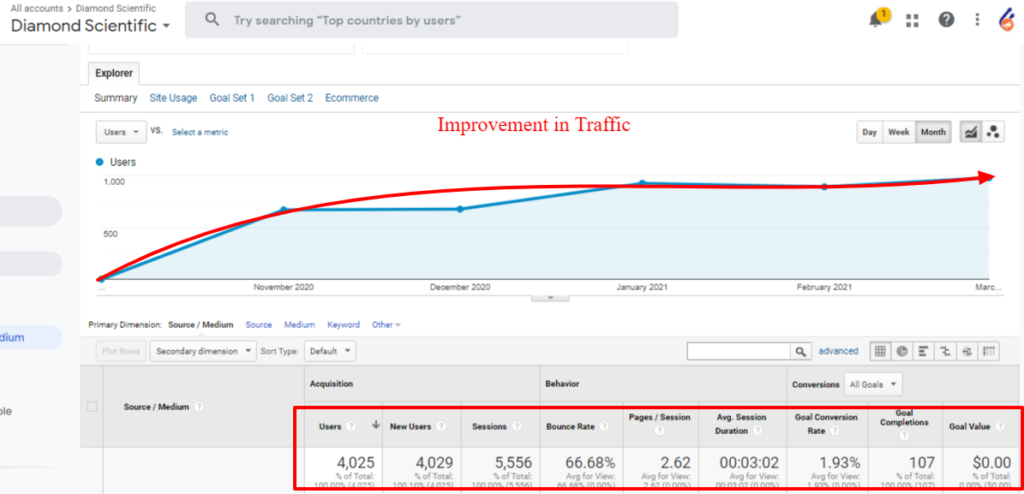This screenshot has height=494, width=1024.
Task: Click the advanced filter link
Action: coord(839,351)
